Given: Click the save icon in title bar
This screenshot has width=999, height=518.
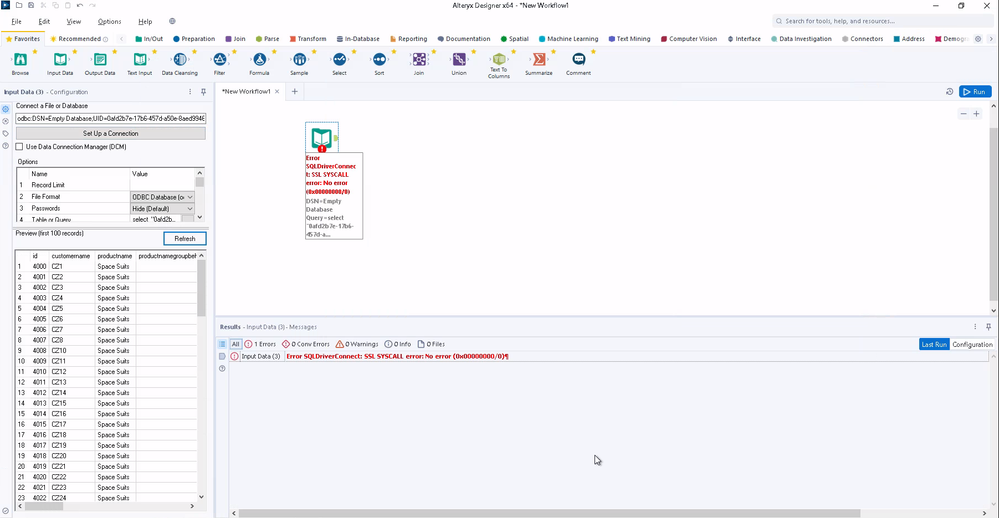Looking at the screenshot, I should (x=31, y=5).
